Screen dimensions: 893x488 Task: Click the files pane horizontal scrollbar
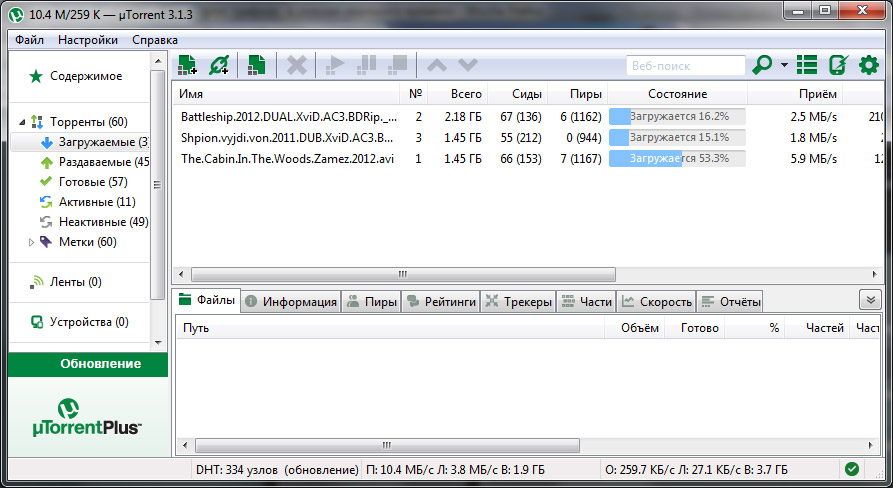click(x=387, y=445)
